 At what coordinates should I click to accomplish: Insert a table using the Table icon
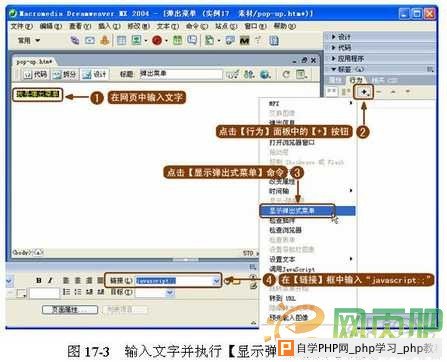[x=121, y=41]
